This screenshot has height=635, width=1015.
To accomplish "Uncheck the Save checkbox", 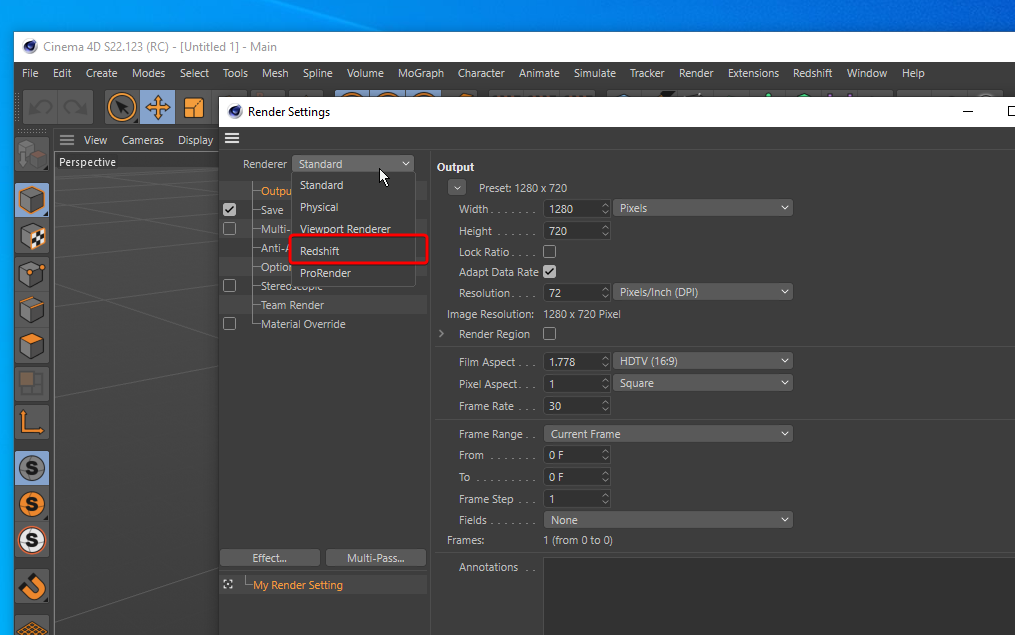I will [230, 210].
